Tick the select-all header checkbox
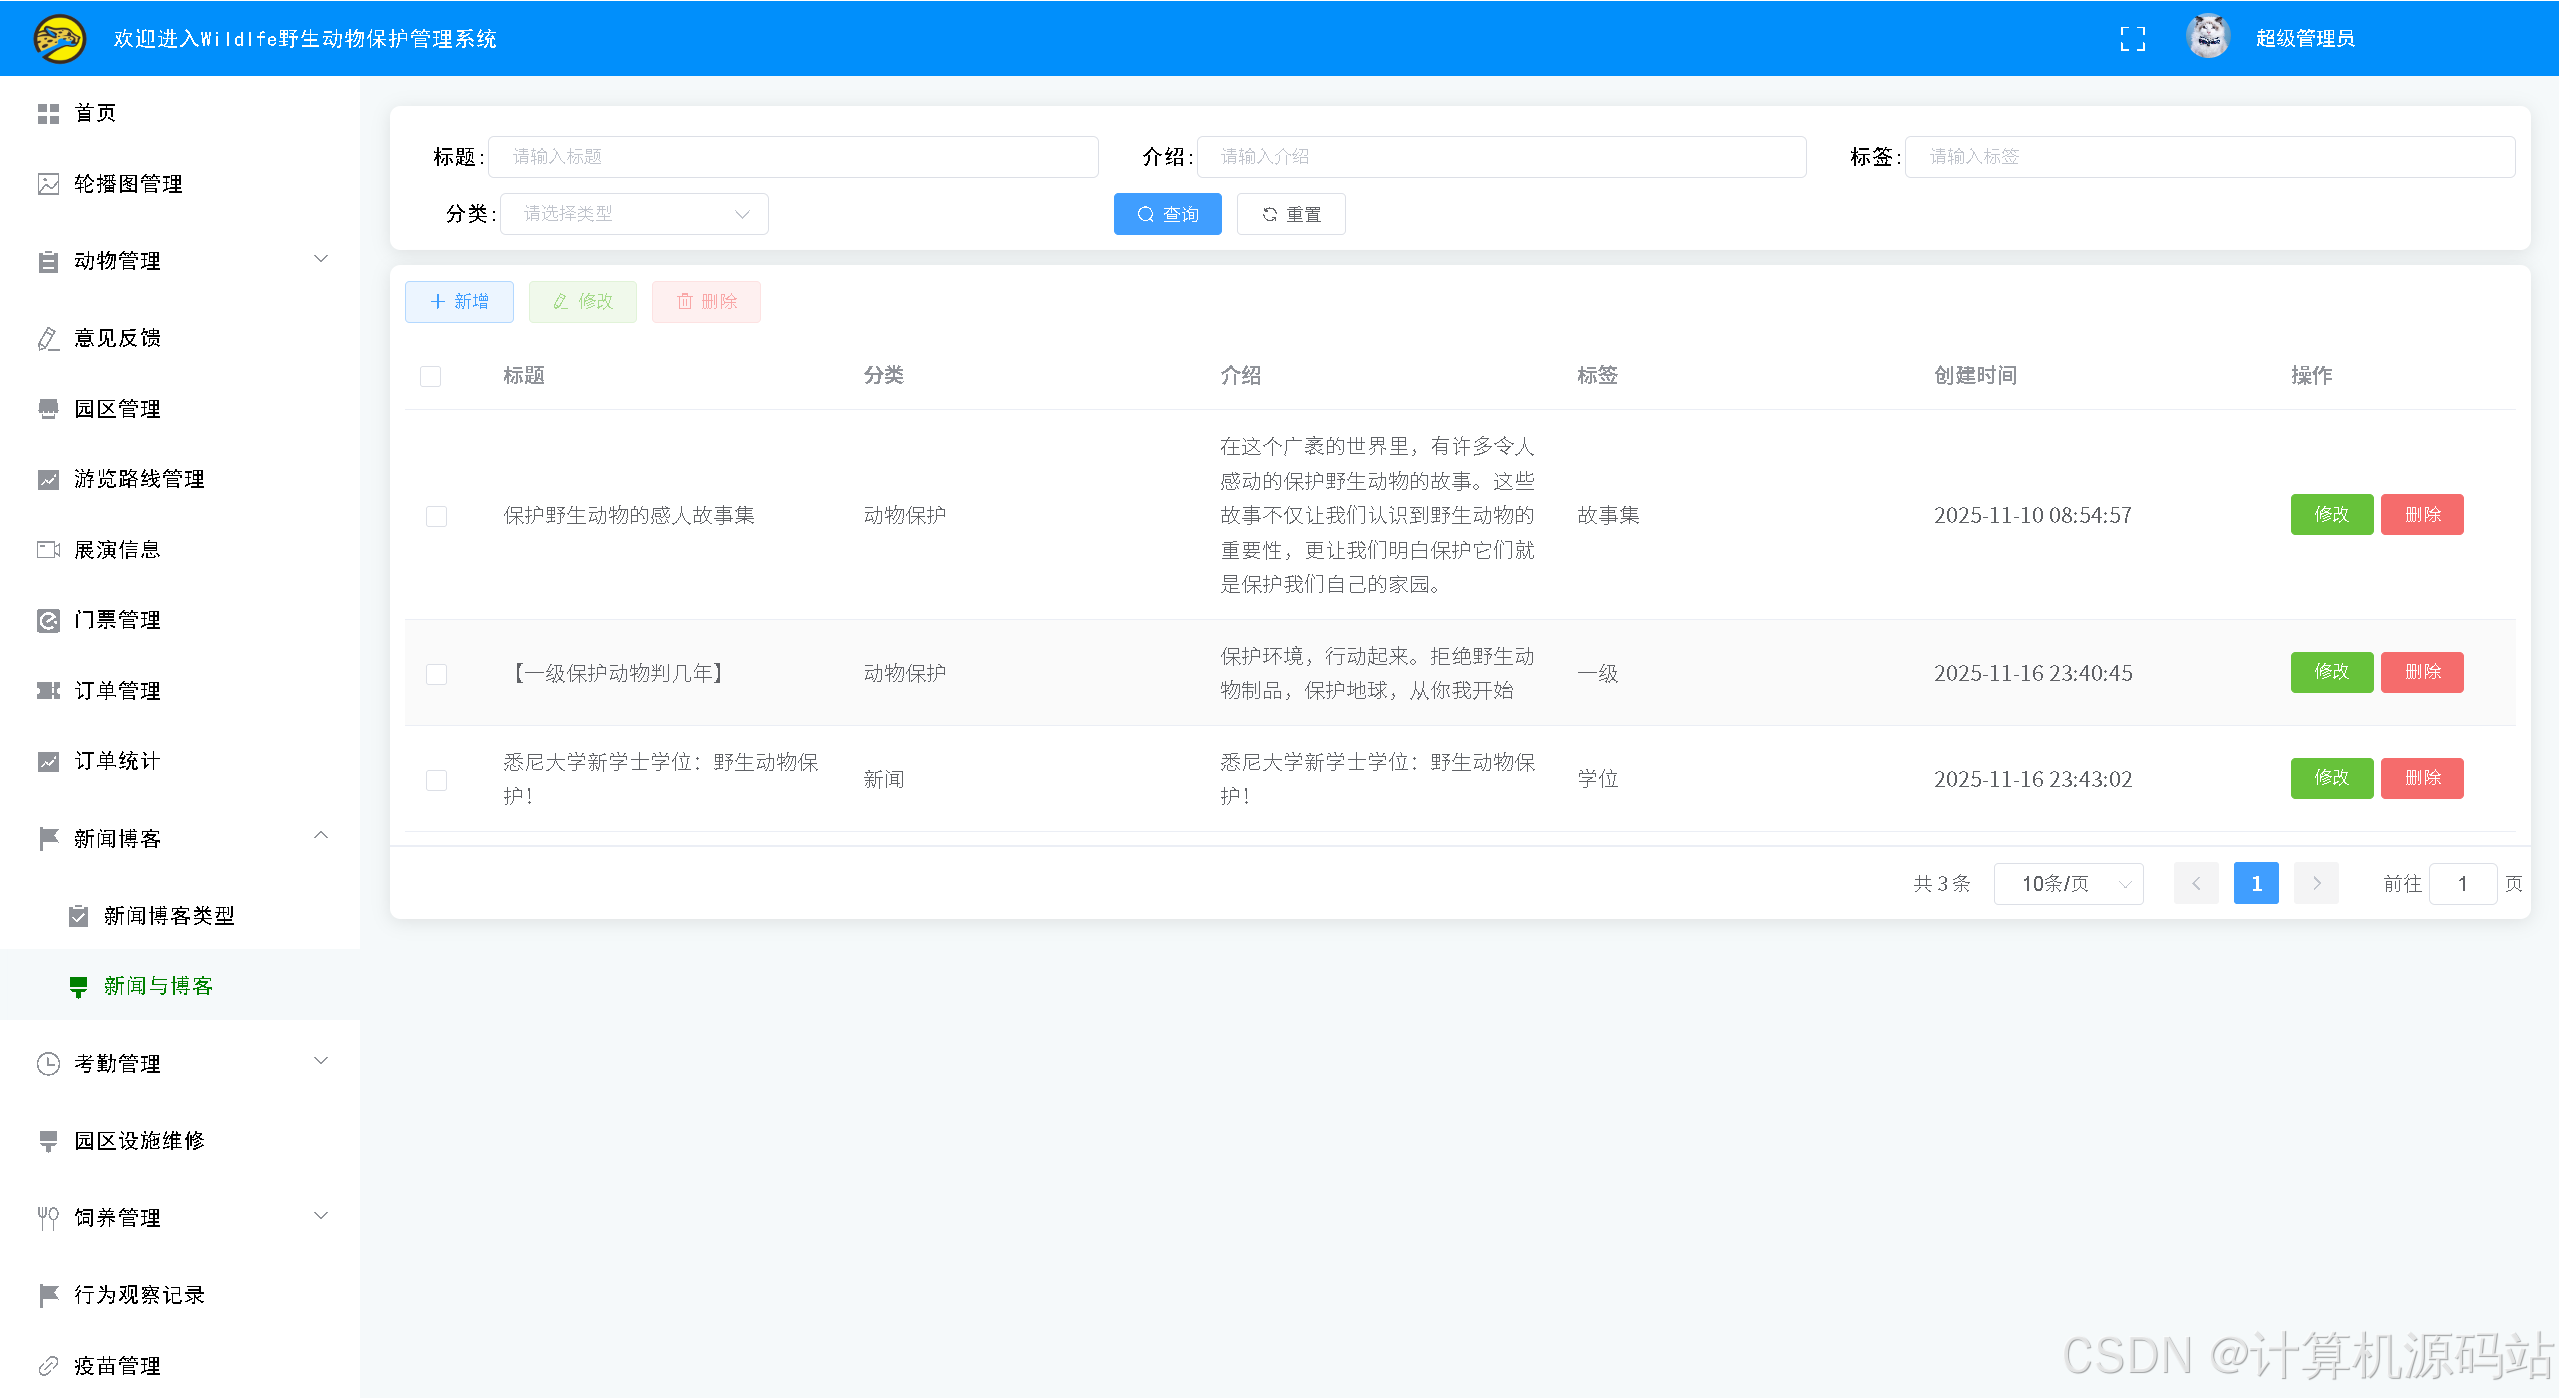 (x=430, y=376)
